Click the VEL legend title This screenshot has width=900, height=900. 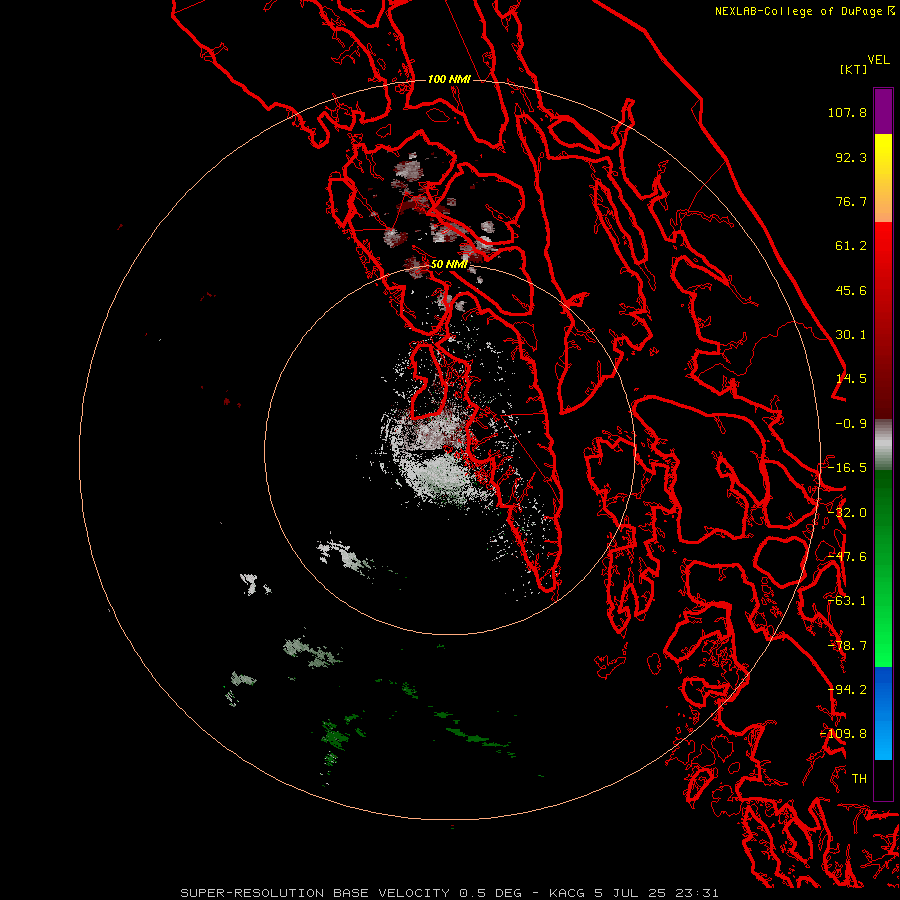click(x=878, y=60)
